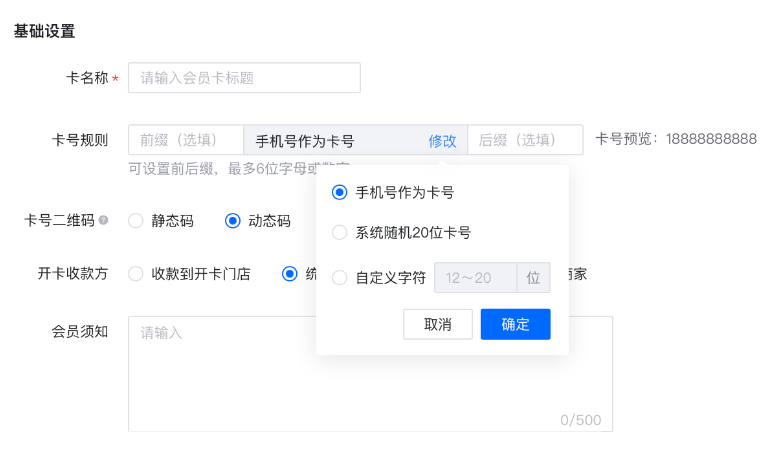Screen dimensions: 782x449
Task: Pick the 收款到开卡门店 radio option
Action: [x=136, y=273]
